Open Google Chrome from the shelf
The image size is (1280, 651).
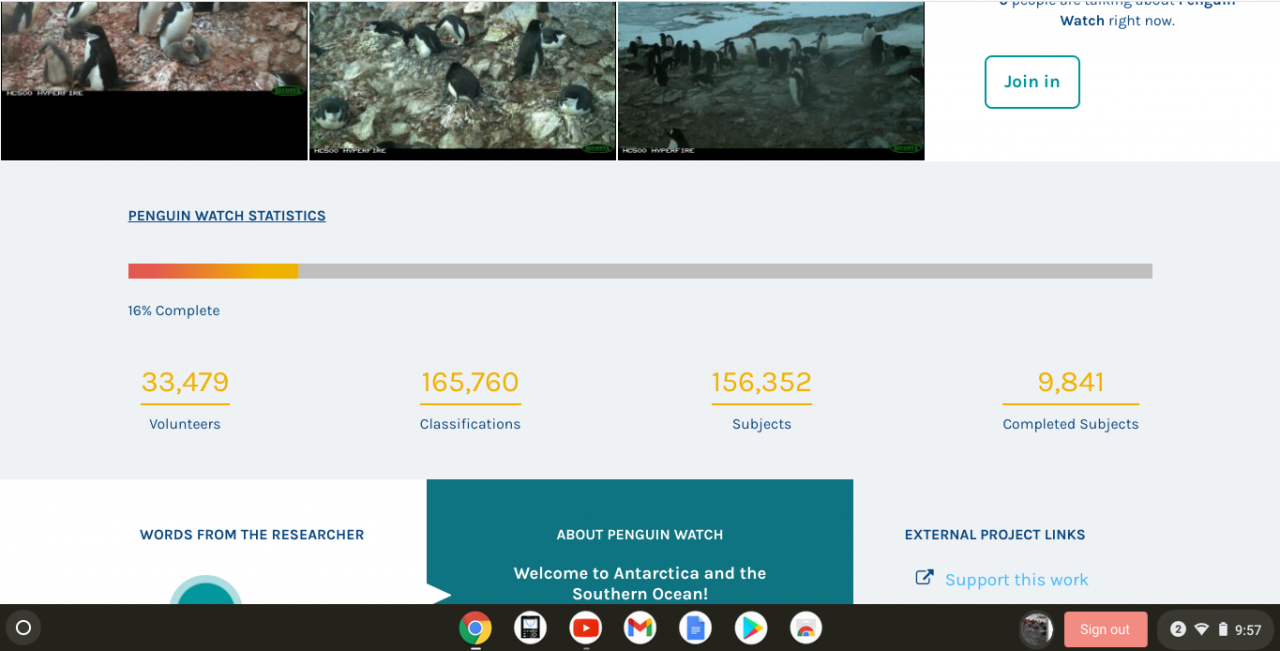point(475,628)
